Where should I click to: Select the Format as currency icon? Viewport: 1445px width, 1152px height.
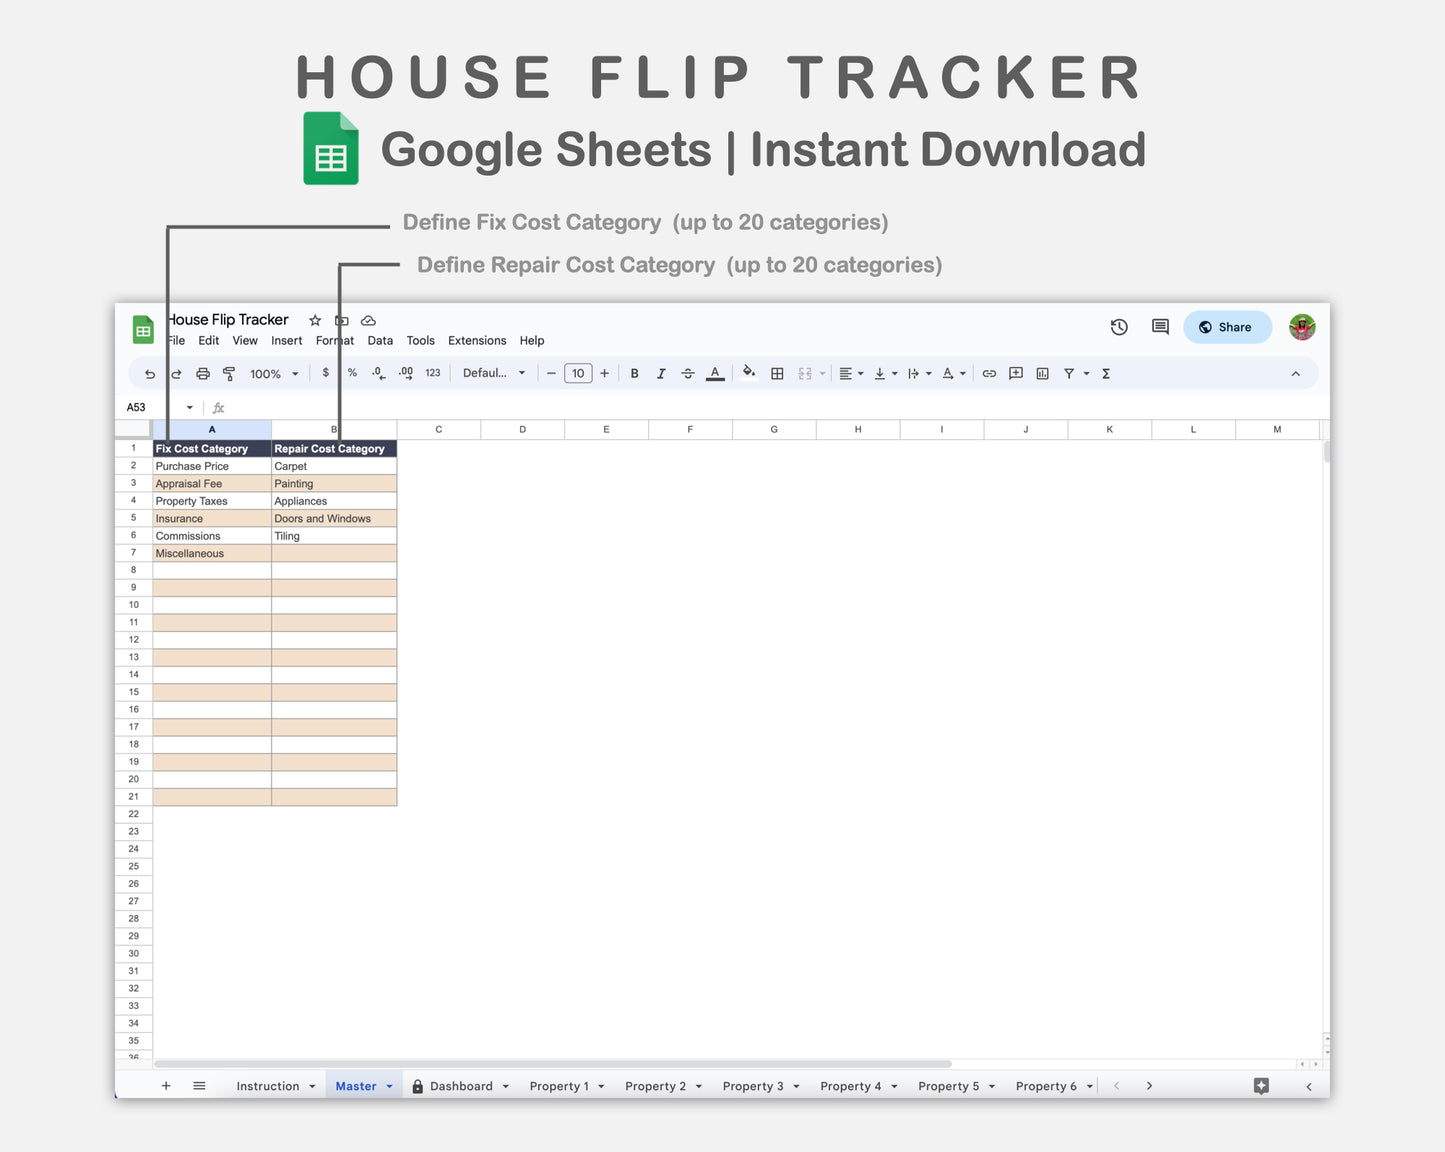325,373
